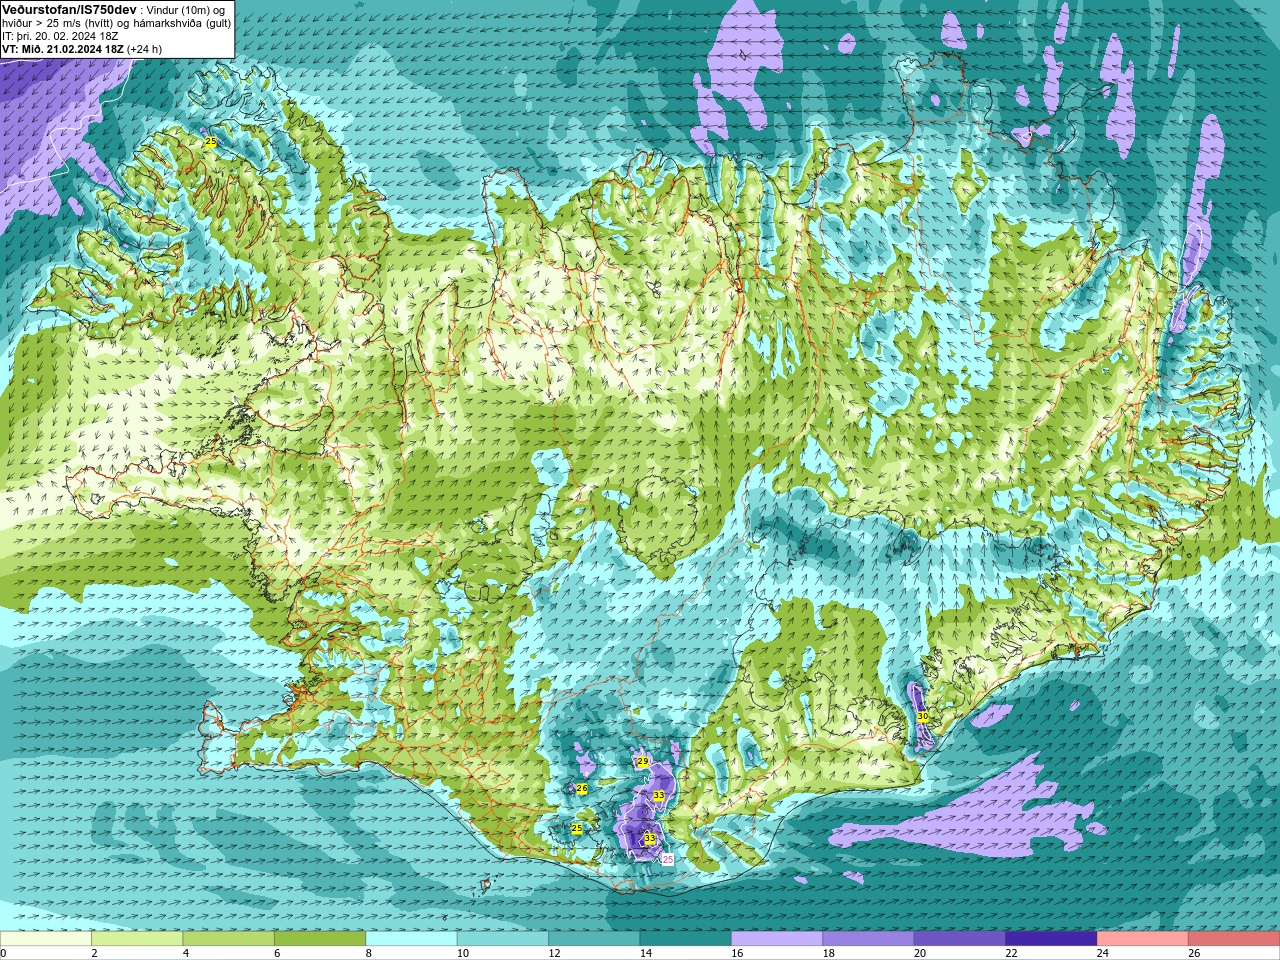Click the legend scale number 6

(277, 953)
